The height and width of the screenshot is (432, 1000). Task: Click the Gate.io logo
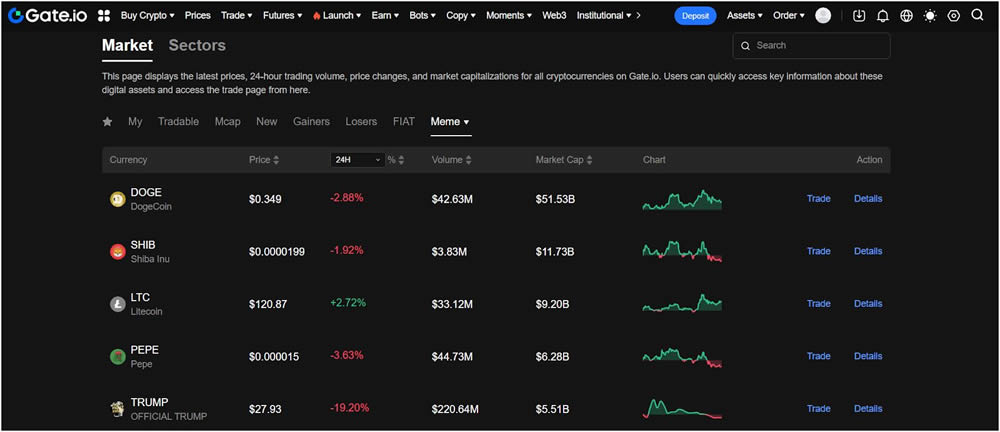48,16
